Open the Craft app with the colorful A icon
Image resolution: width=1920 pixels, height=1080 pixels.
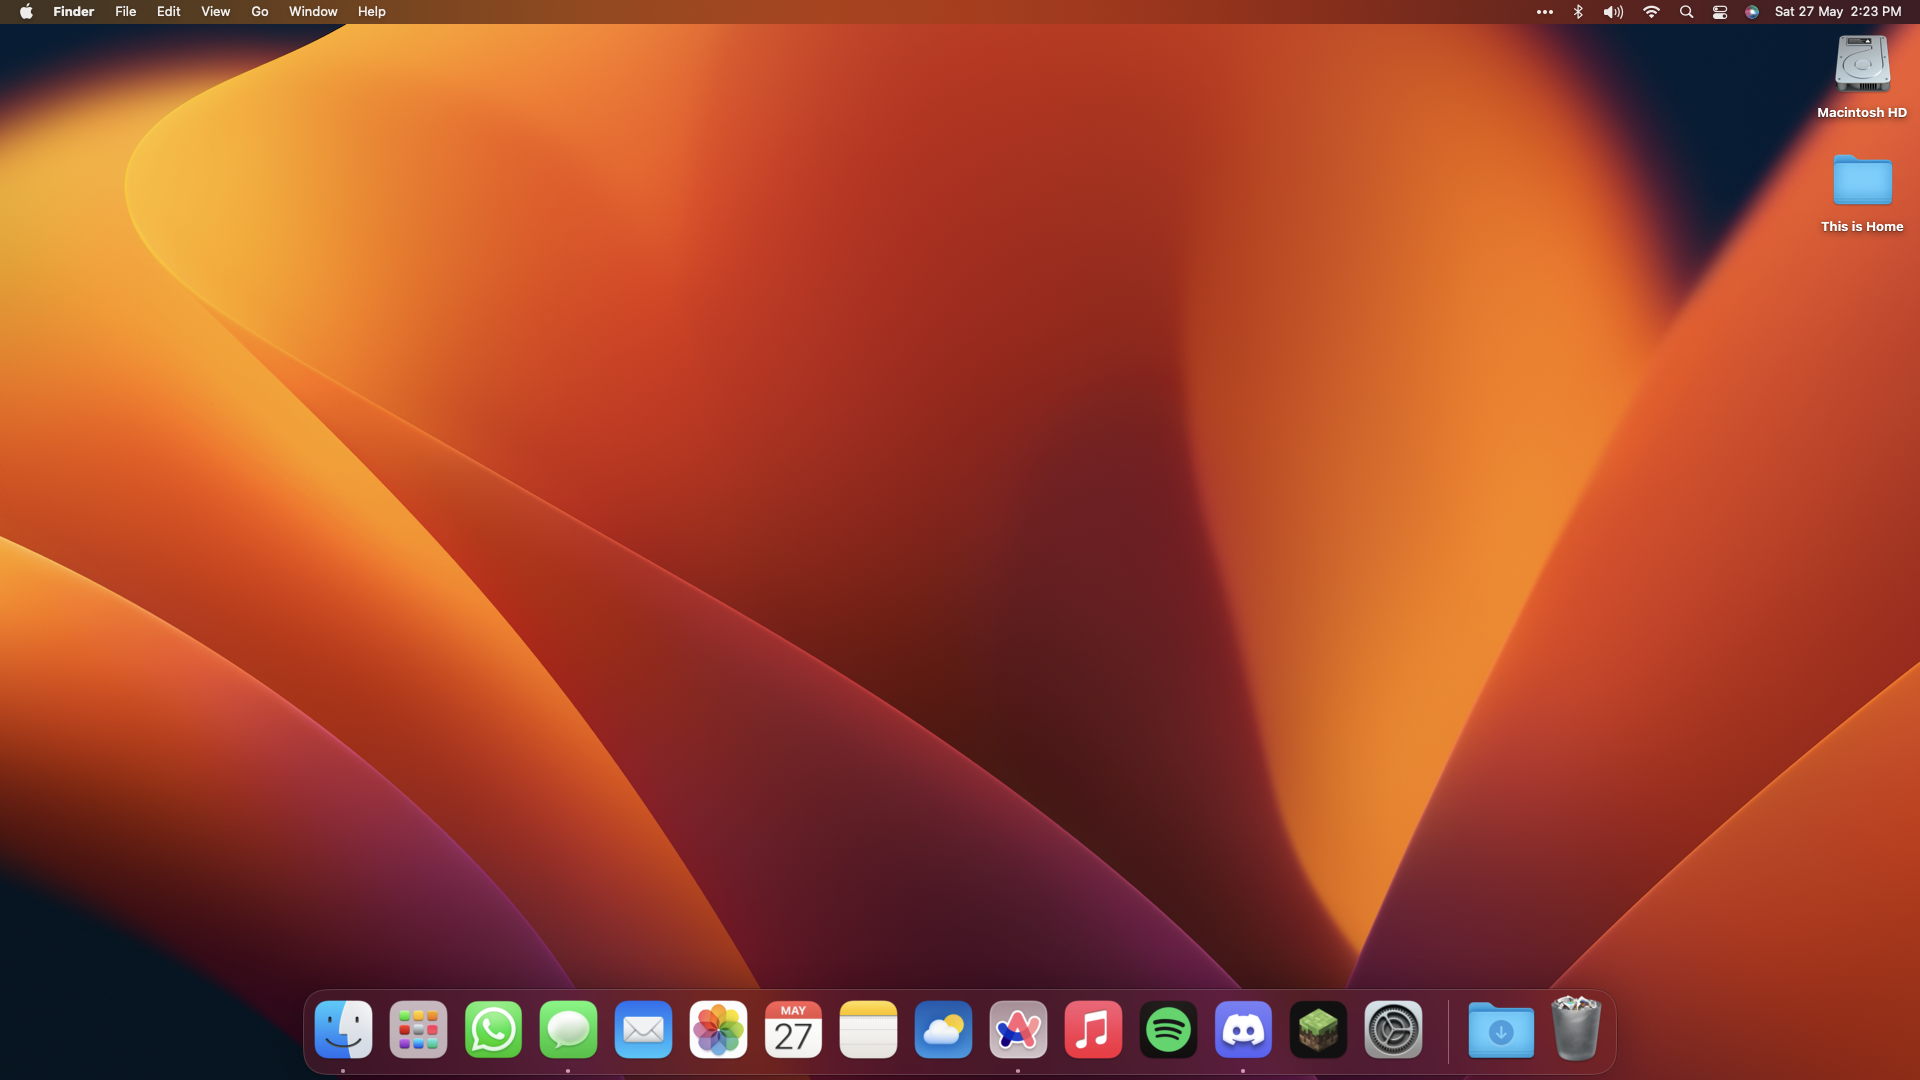coord(1018,1029)
